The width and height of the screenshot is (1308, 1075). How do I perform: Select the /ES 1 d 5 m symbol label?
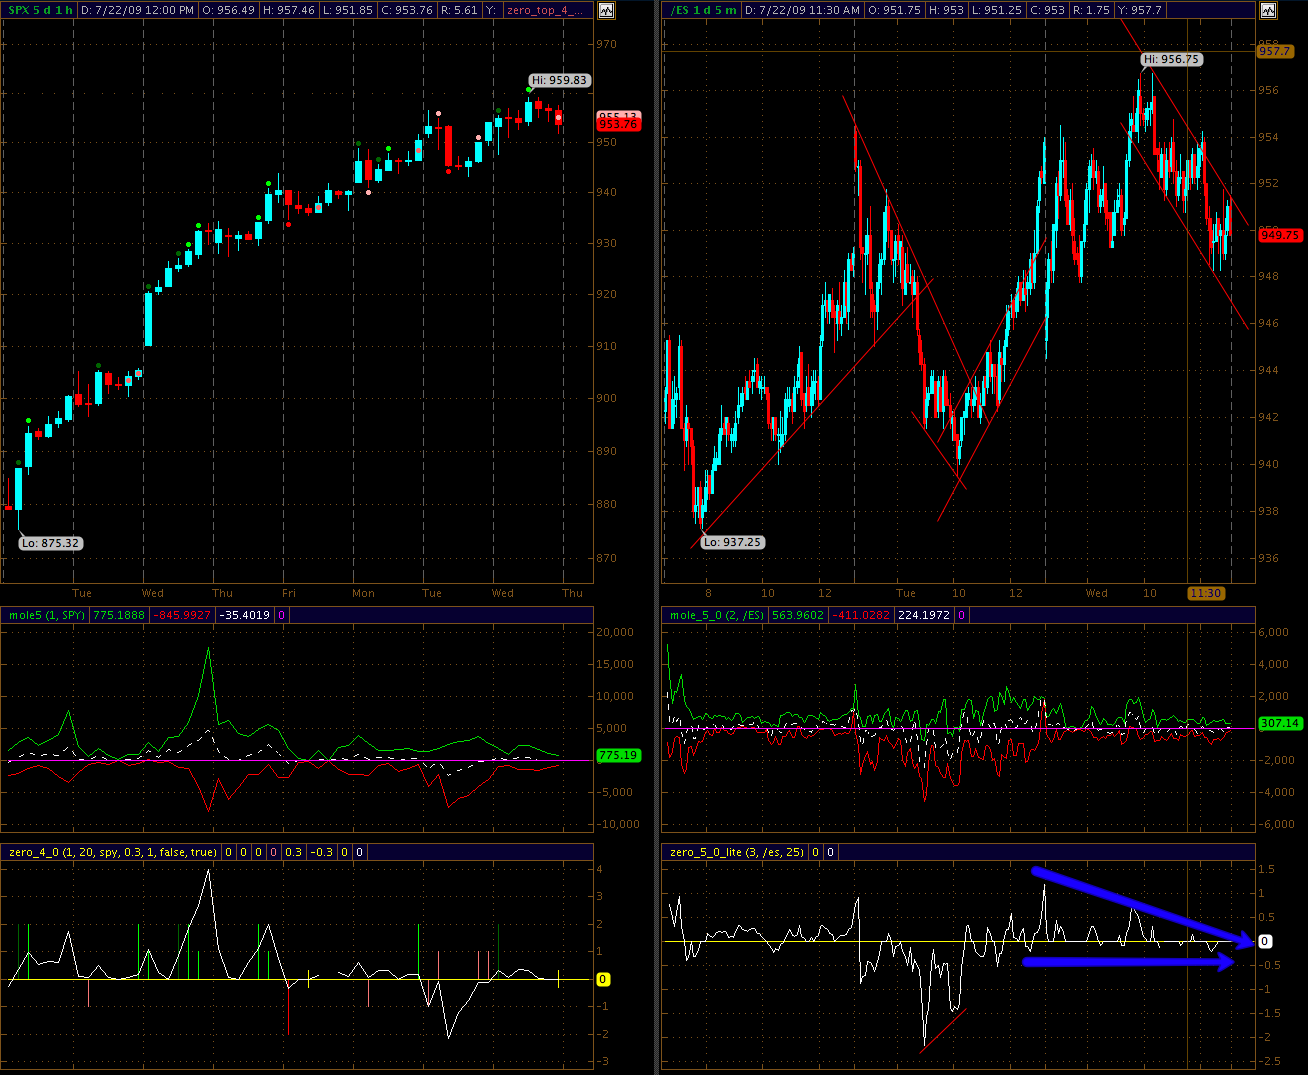click(704, 10)
